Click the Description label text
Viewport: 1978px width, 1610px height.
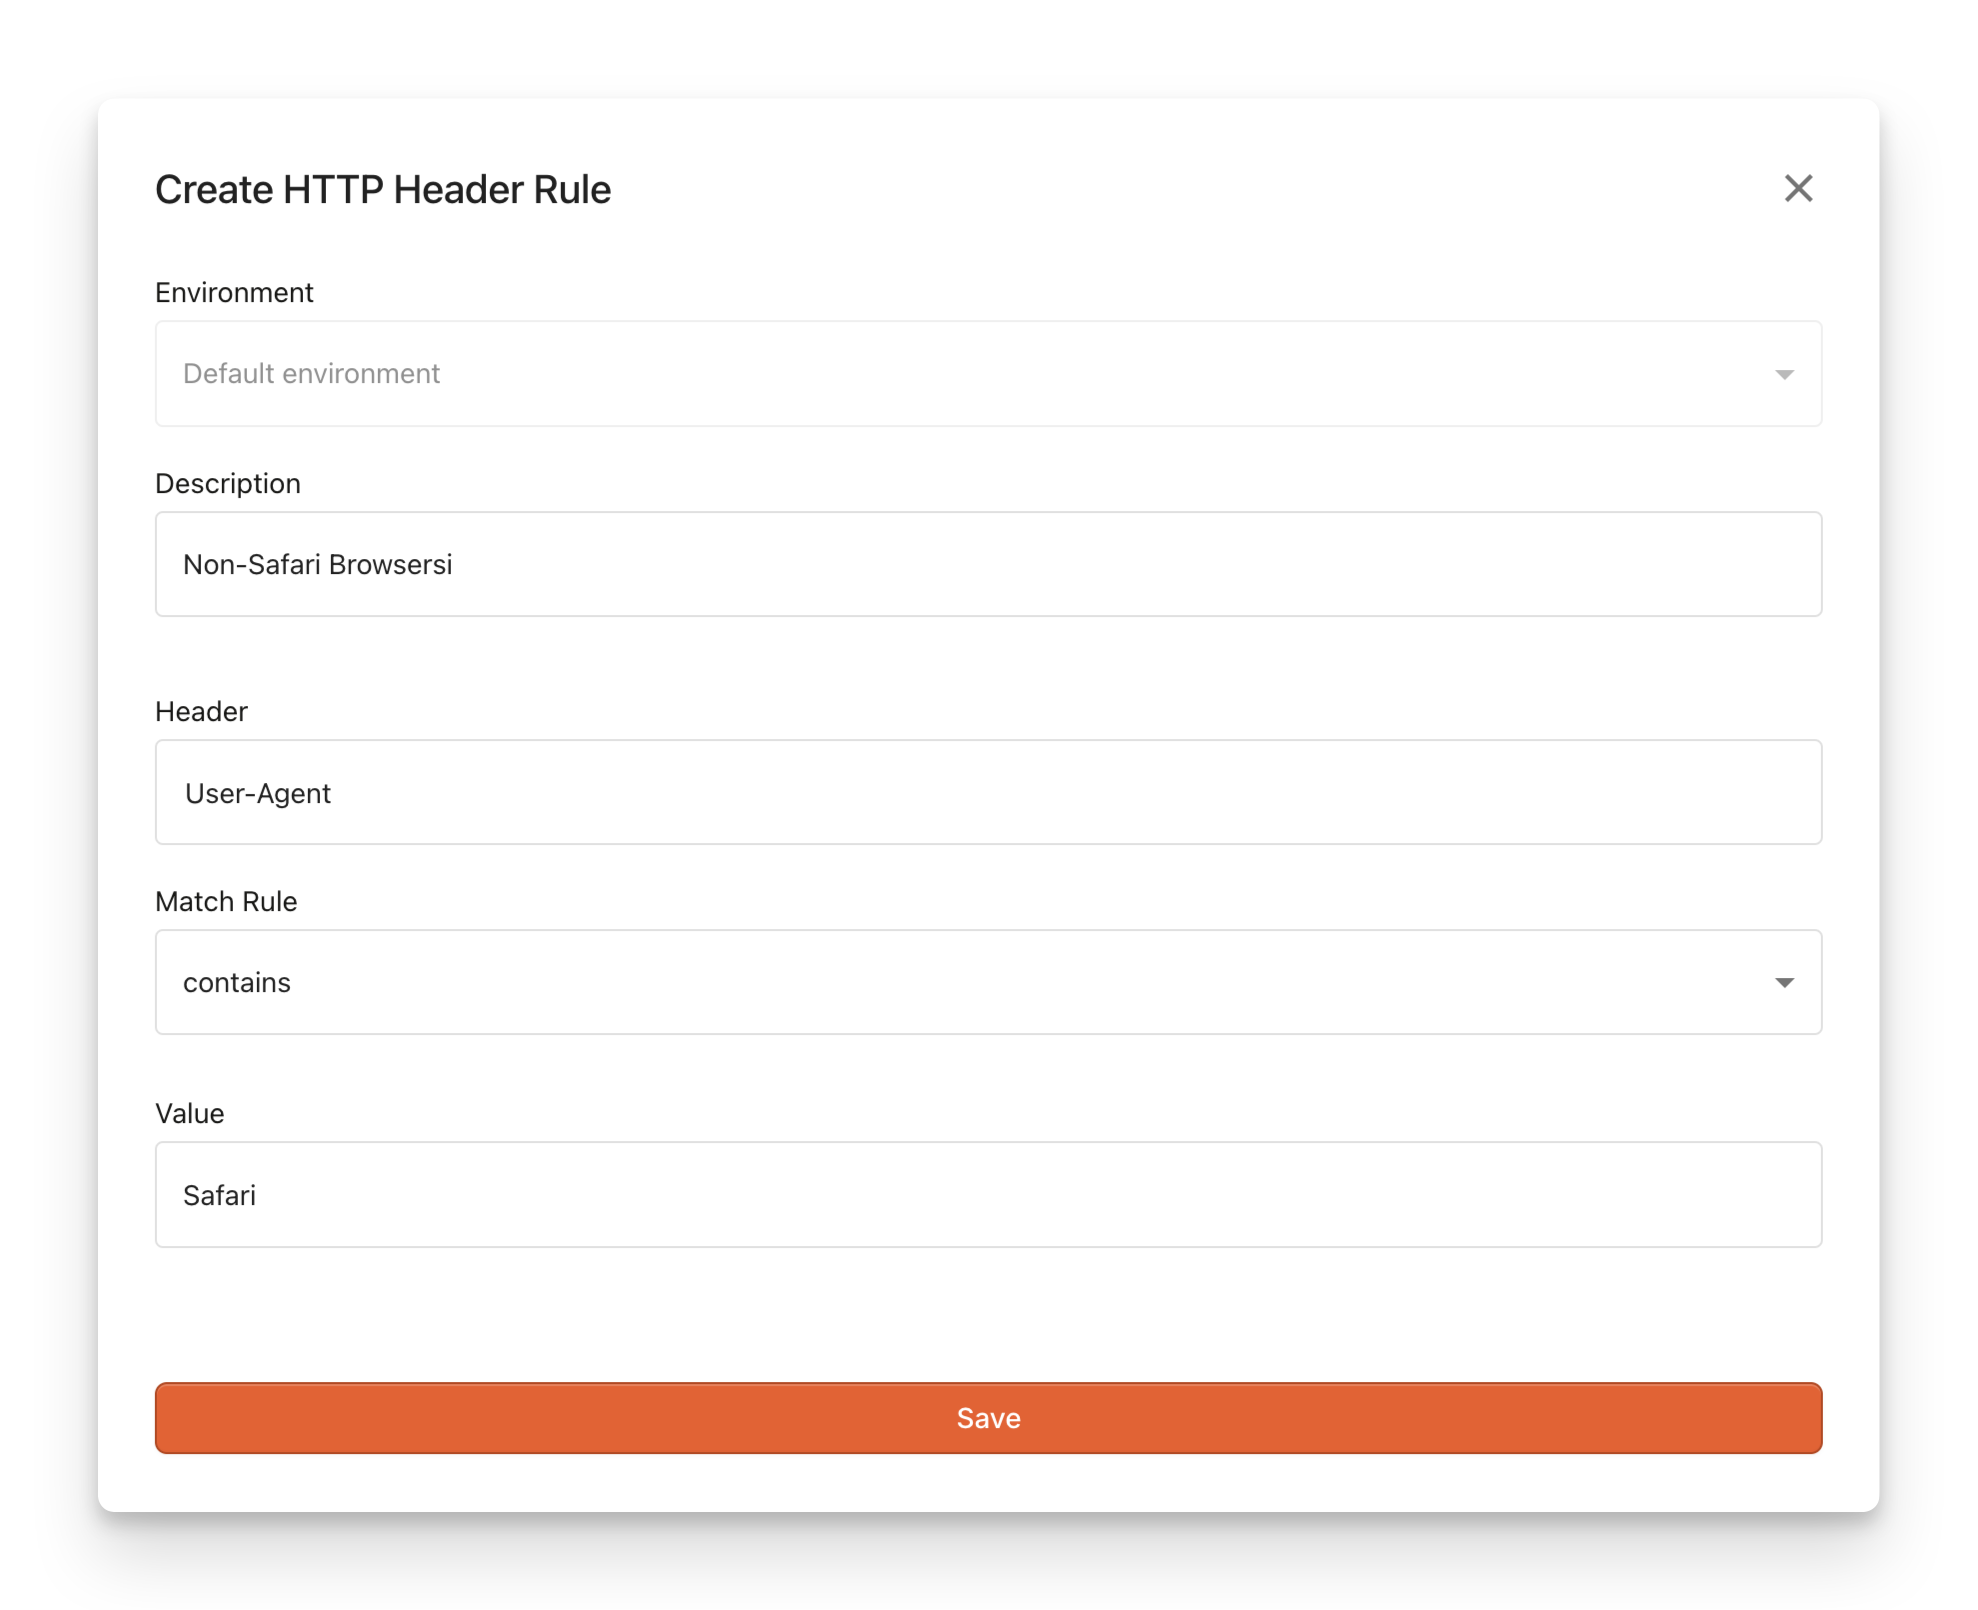(227, 483)
